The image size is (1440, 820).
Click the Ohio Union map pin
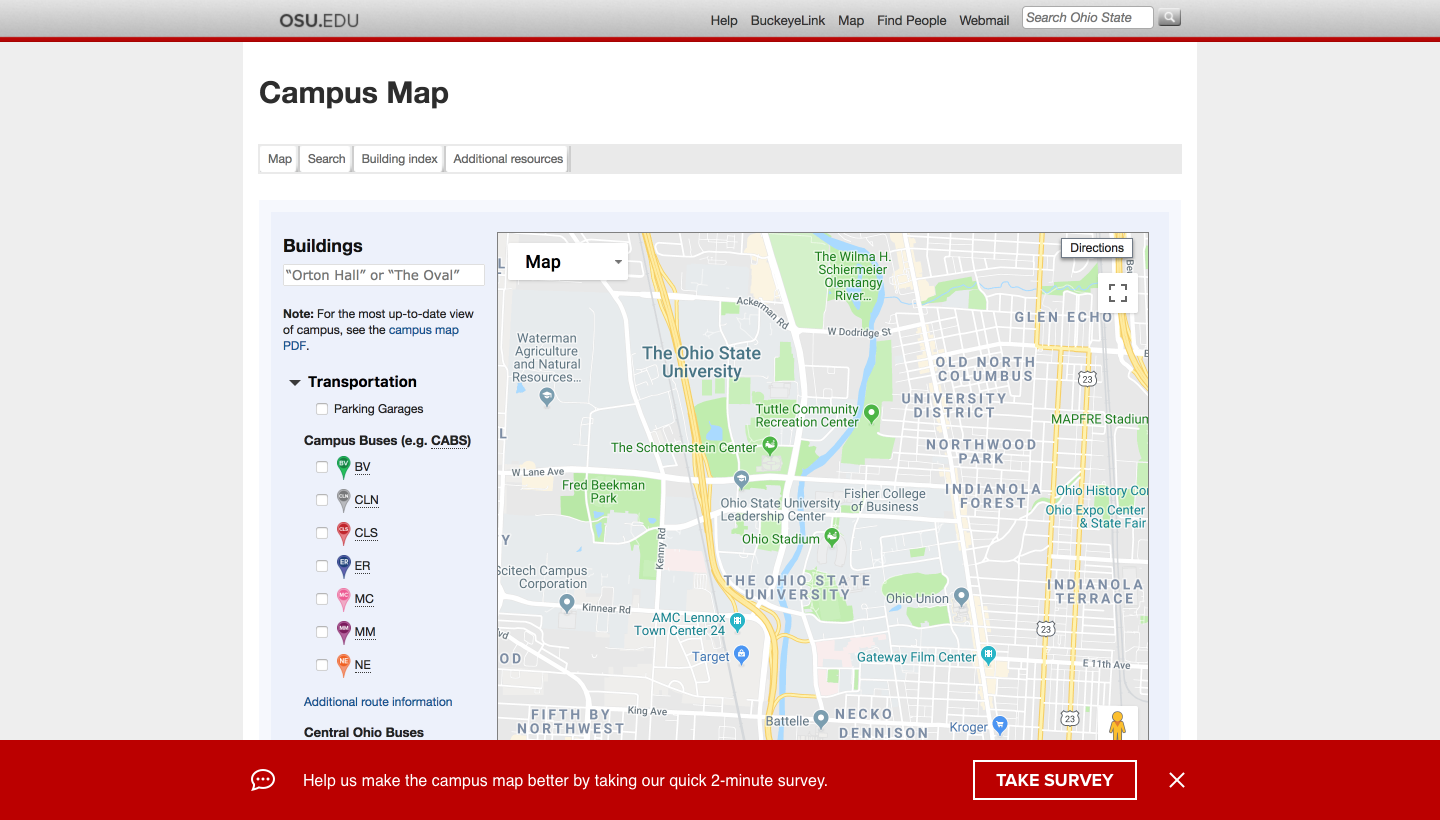click(961, 597)
